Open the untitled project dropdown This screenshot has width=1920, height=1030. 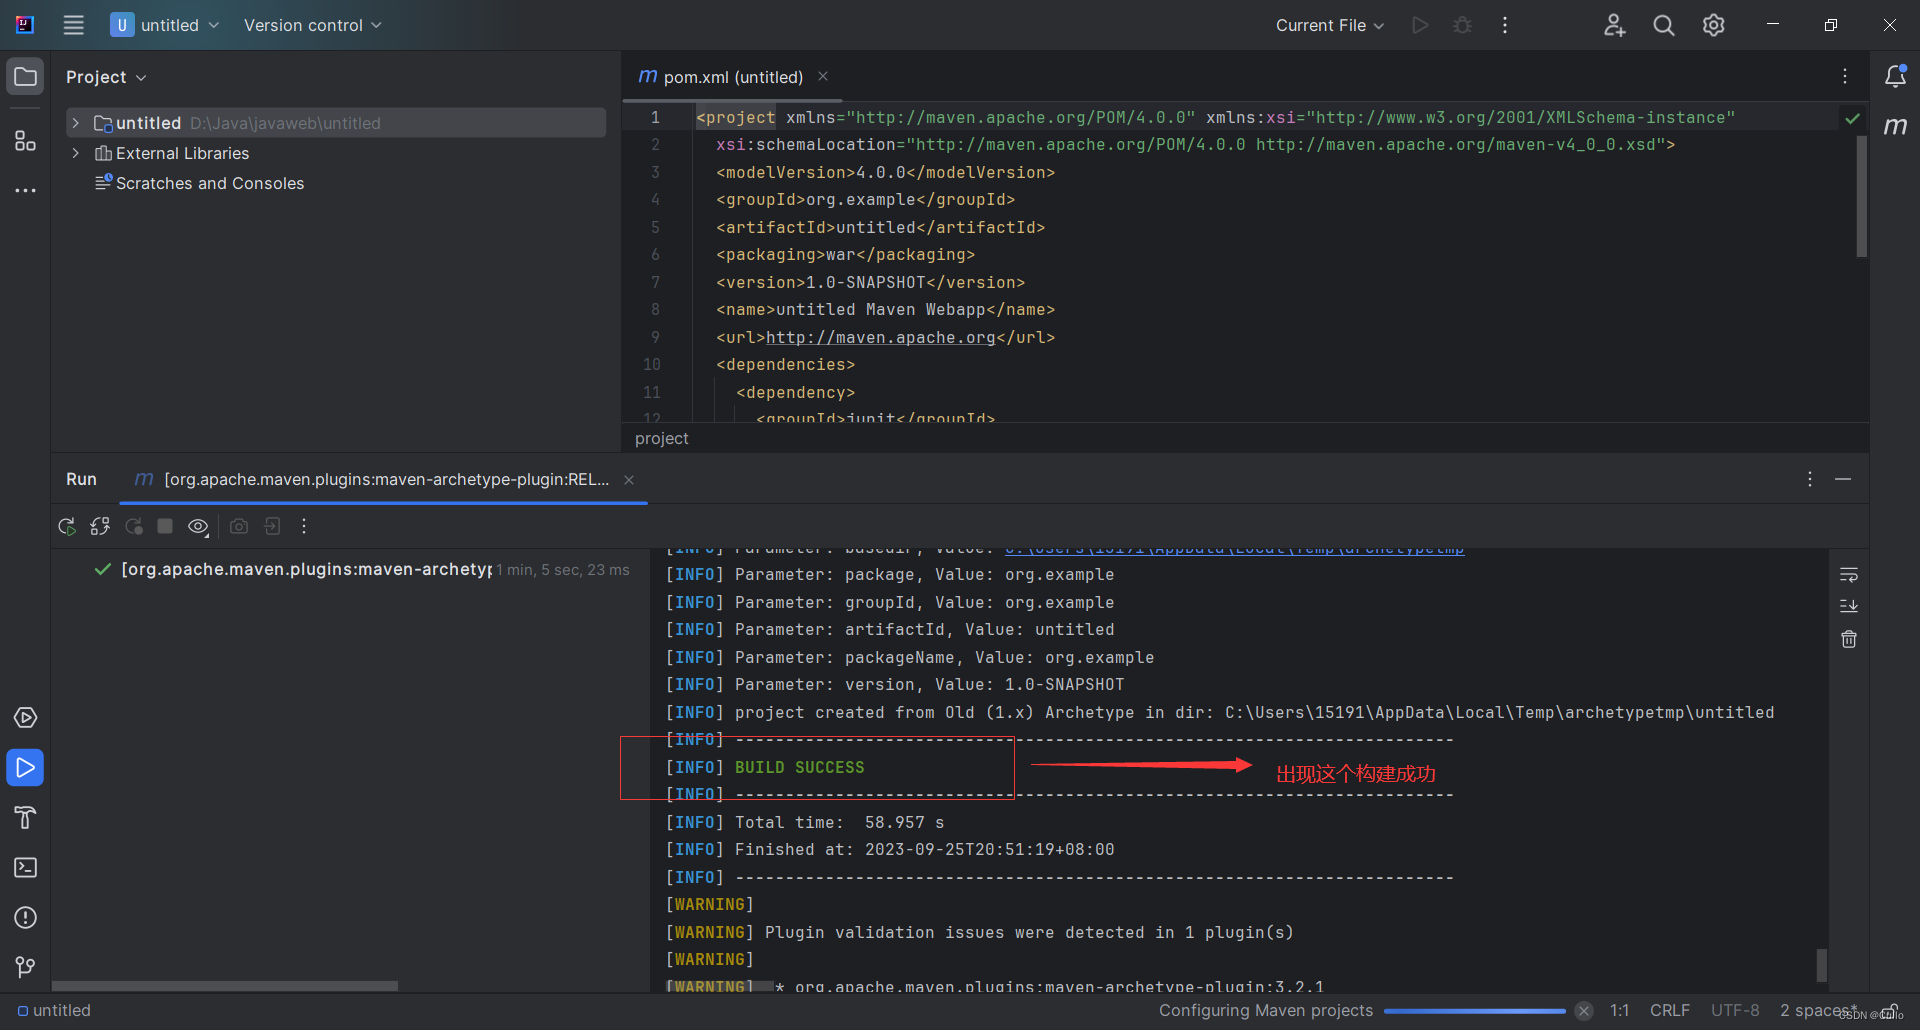point(164,25)
